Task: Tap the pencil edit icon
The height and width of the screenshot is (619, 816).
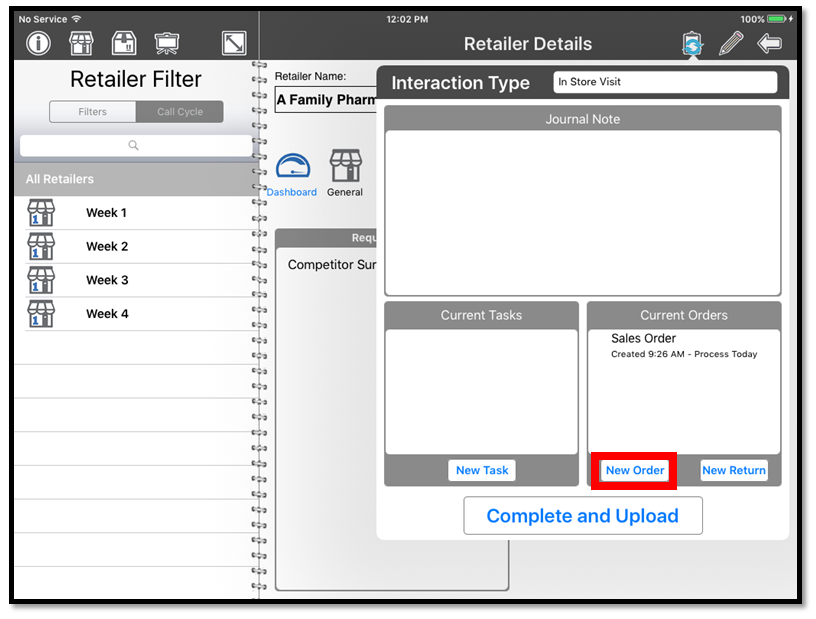Action: (x=731, y=43)
